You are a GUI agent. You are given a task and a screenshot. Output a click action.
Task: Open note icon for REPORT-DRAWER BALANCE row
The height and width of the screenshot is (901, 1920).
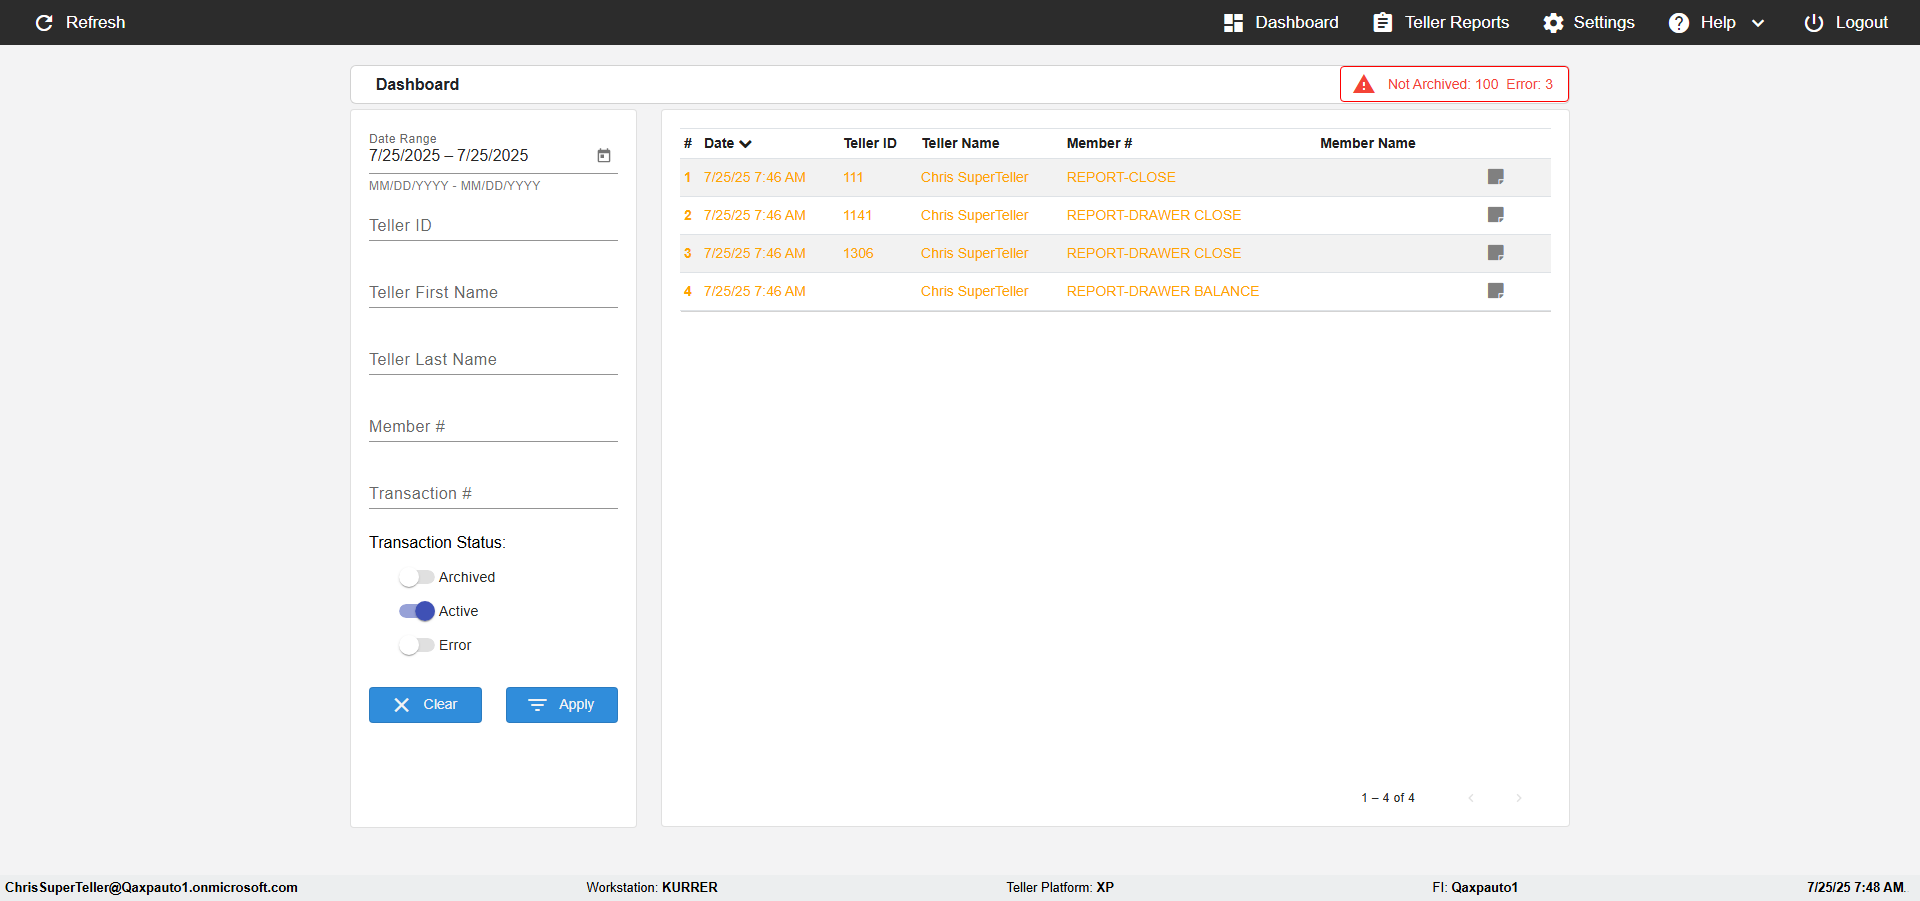tap(1496, 291)
